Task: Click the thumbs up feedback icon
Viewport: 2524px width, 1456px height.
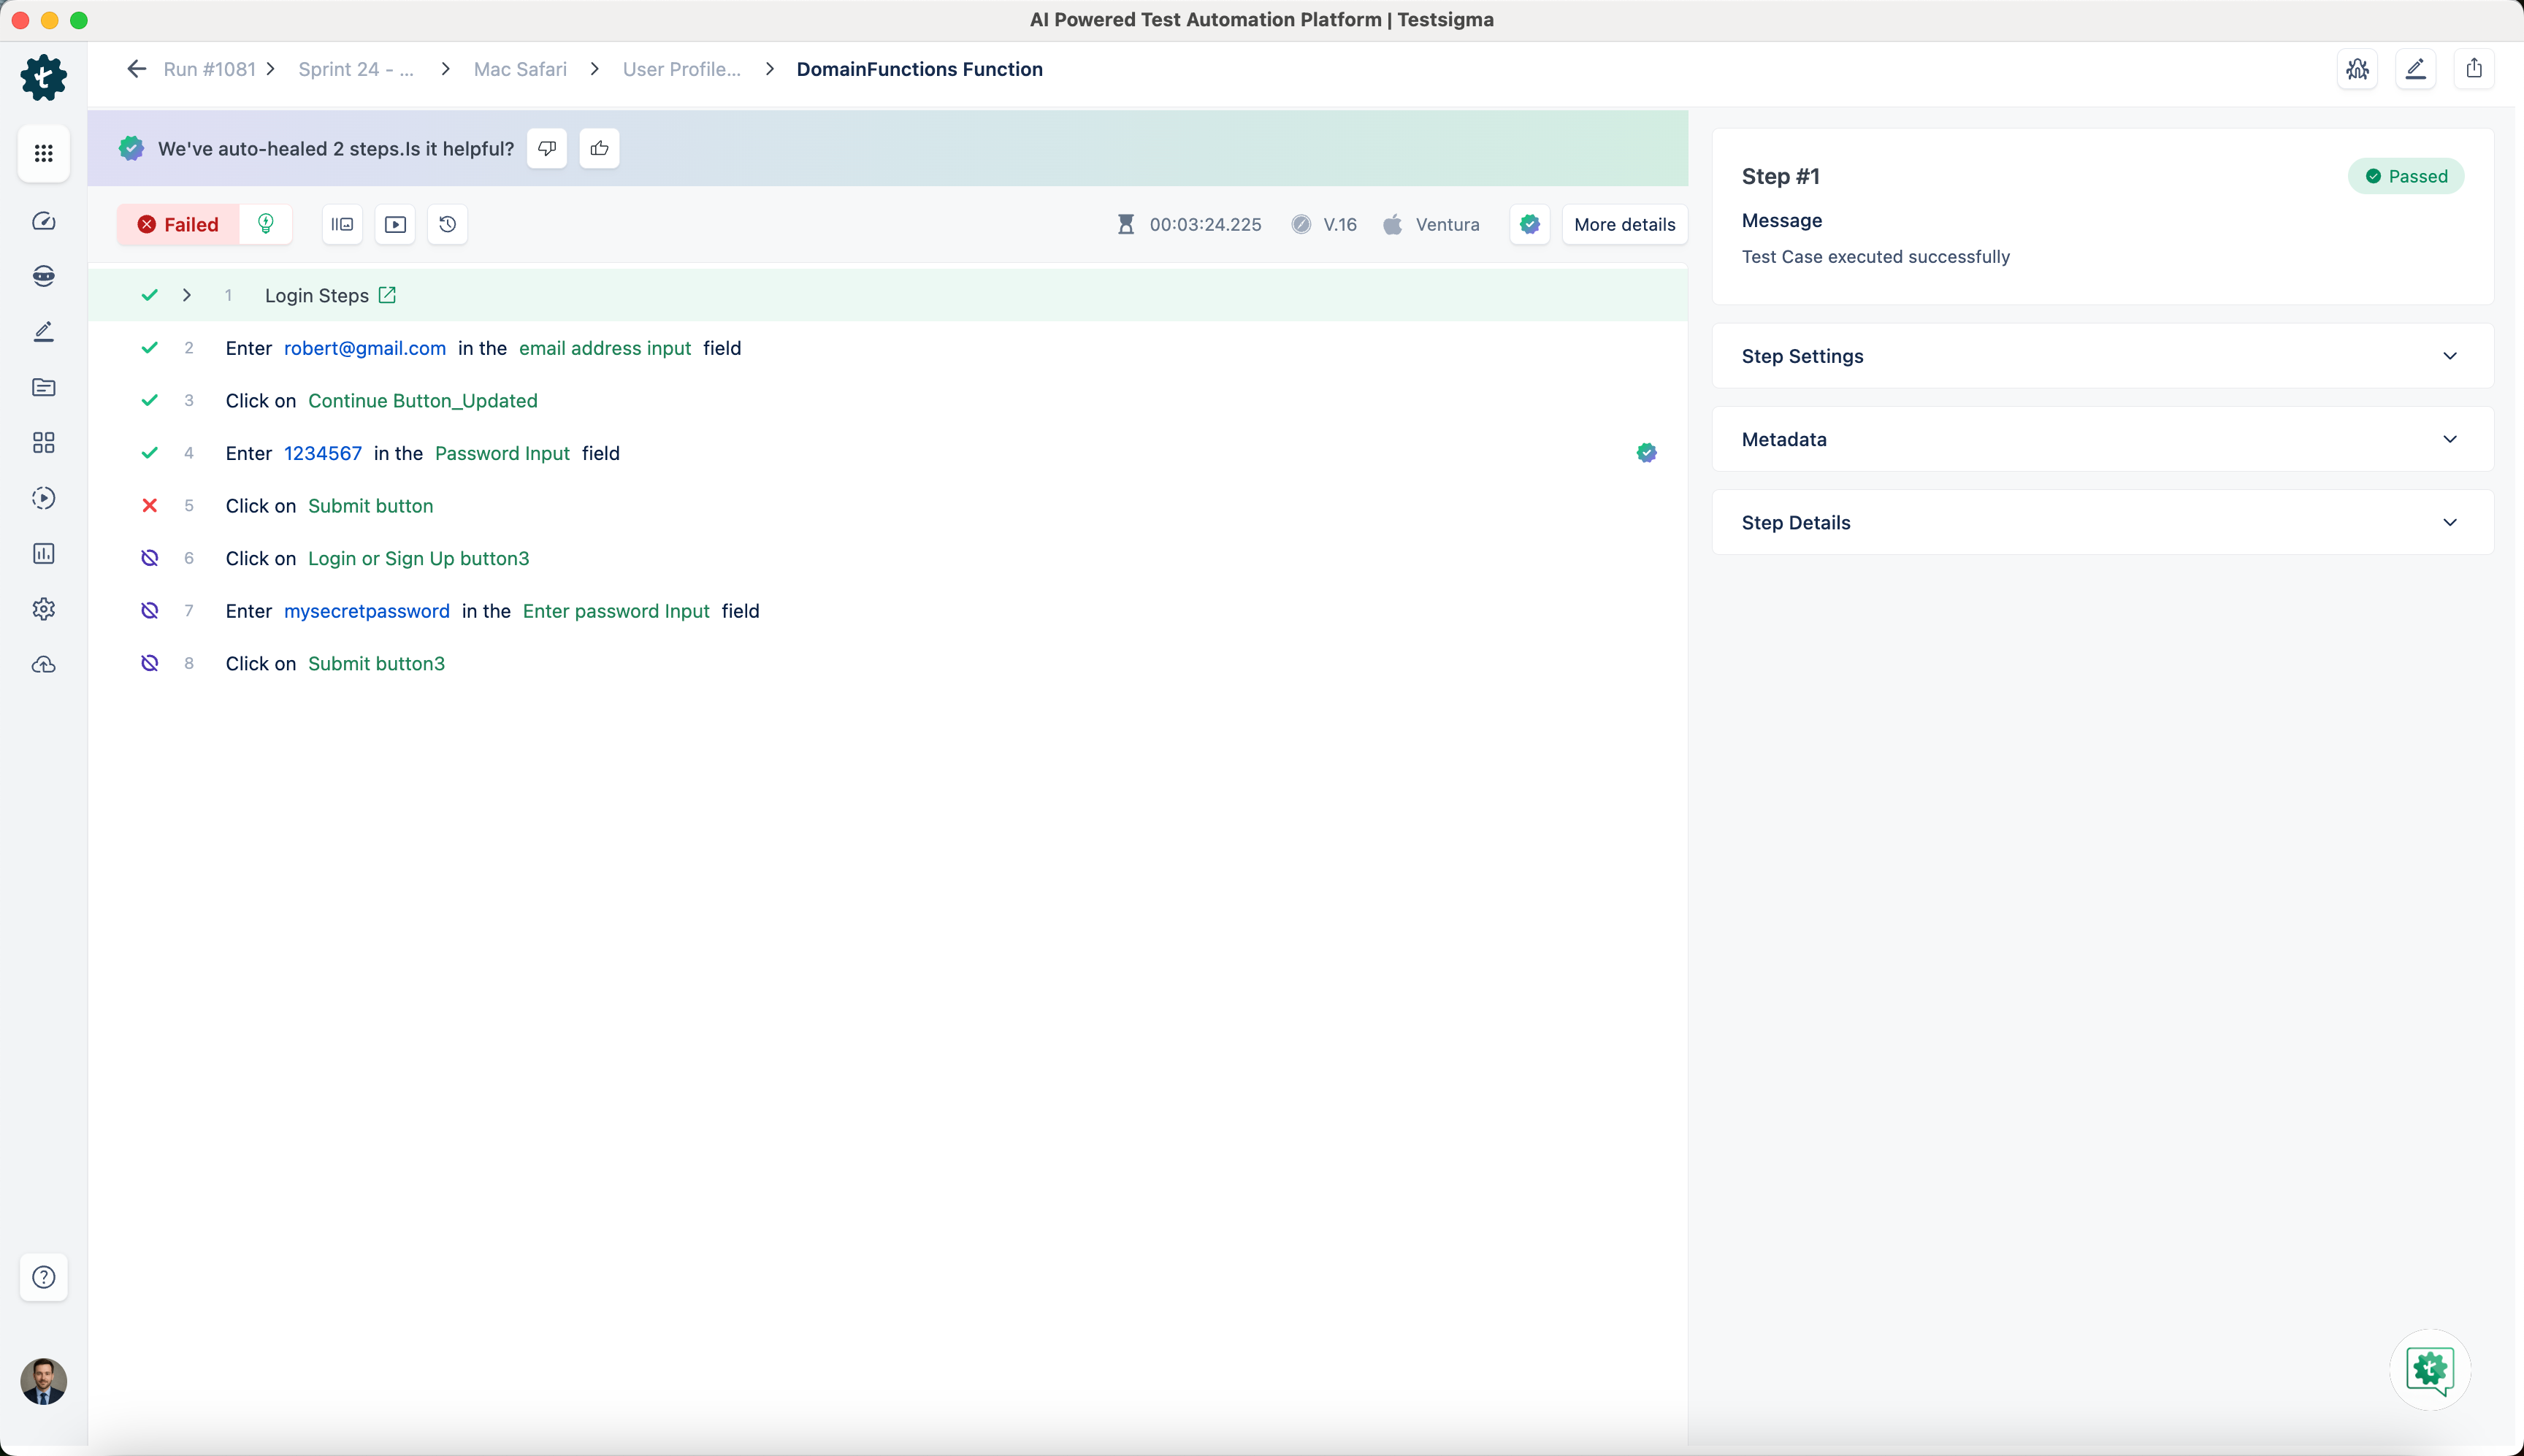Action: 599,148
